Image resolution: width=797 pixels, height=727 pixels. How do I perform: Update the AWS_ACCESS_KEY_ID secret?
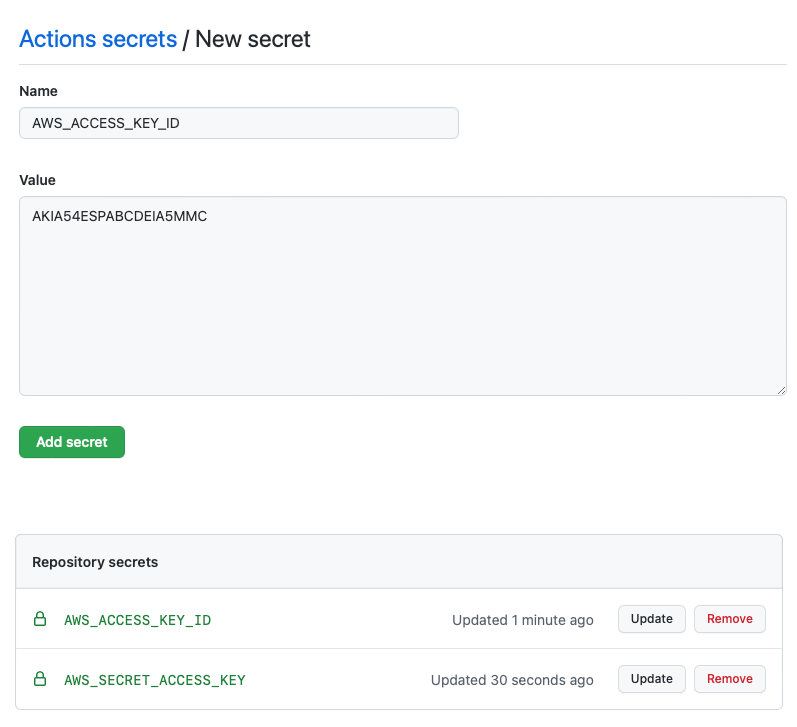(652, 619)
